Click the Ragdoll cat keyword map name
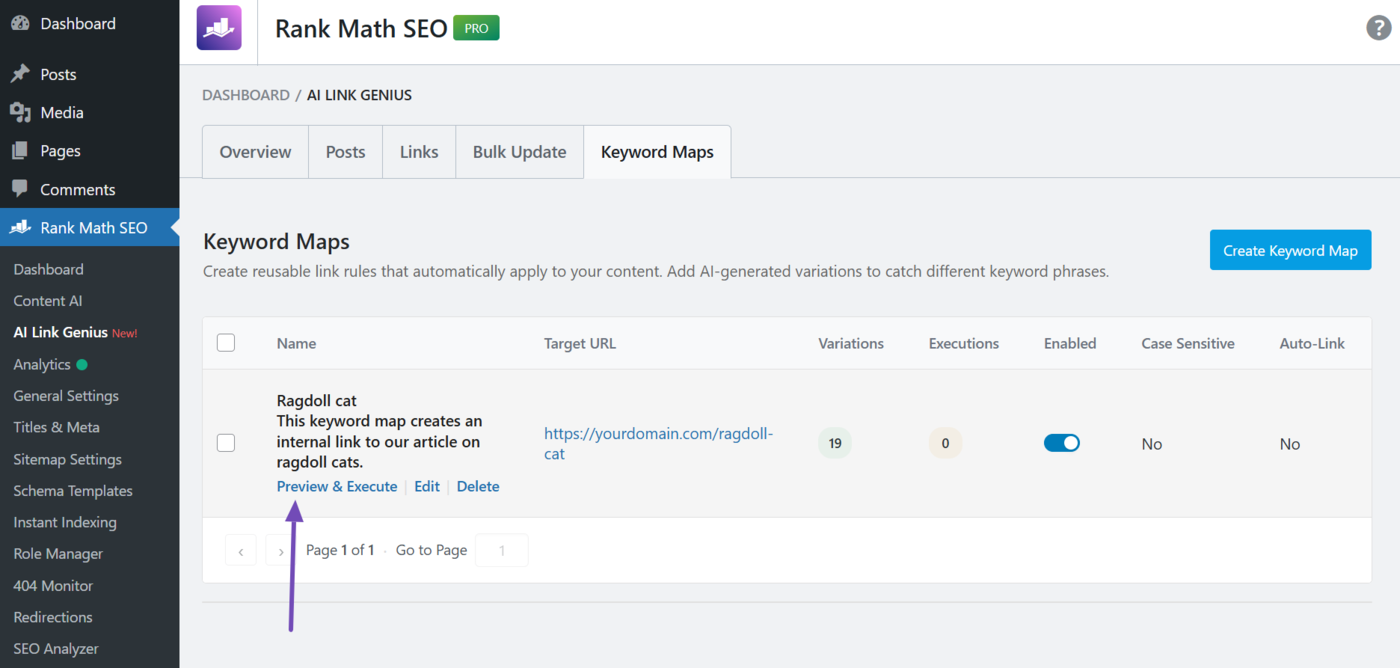 (x=317, y=401)
